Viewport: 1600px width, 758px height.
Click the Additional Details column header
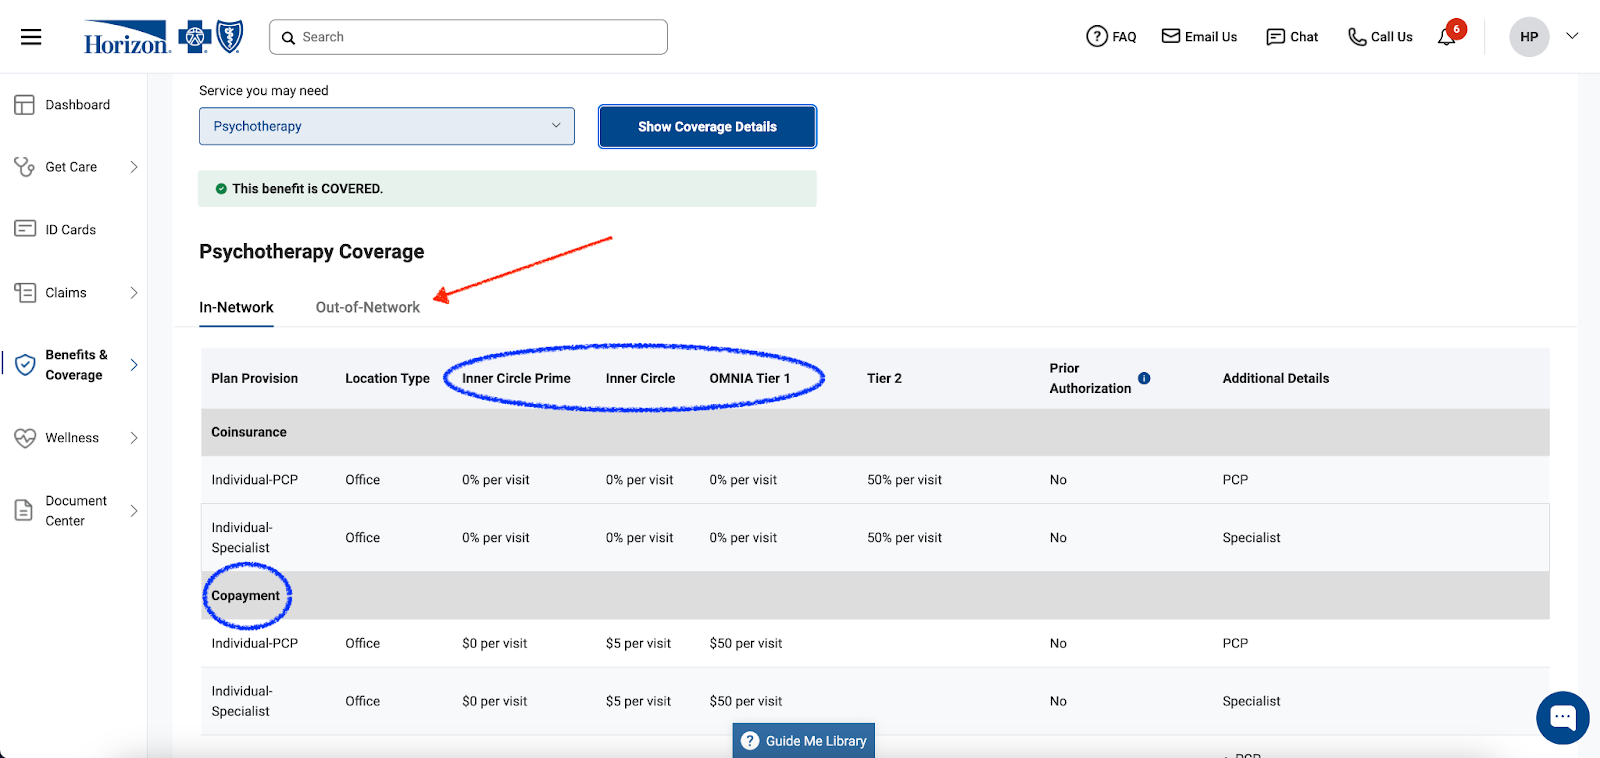(1276, 379)
